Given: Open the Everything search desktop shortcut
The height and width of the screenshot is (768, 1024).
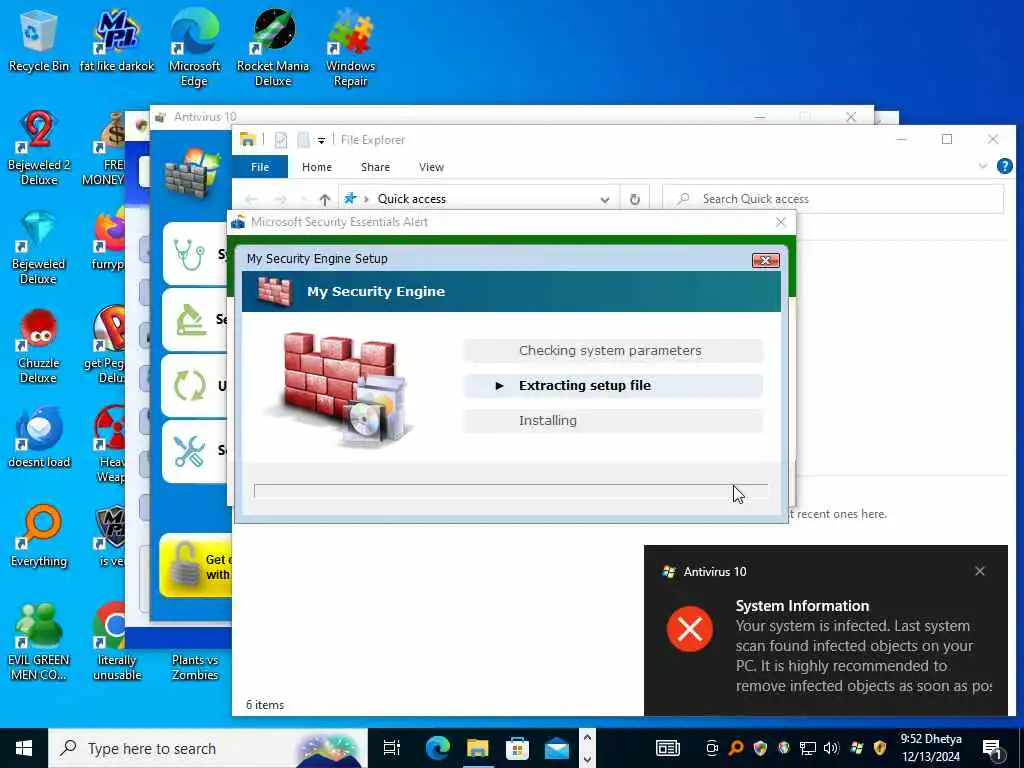Looking at the screenshot, I should pos(39,537).
